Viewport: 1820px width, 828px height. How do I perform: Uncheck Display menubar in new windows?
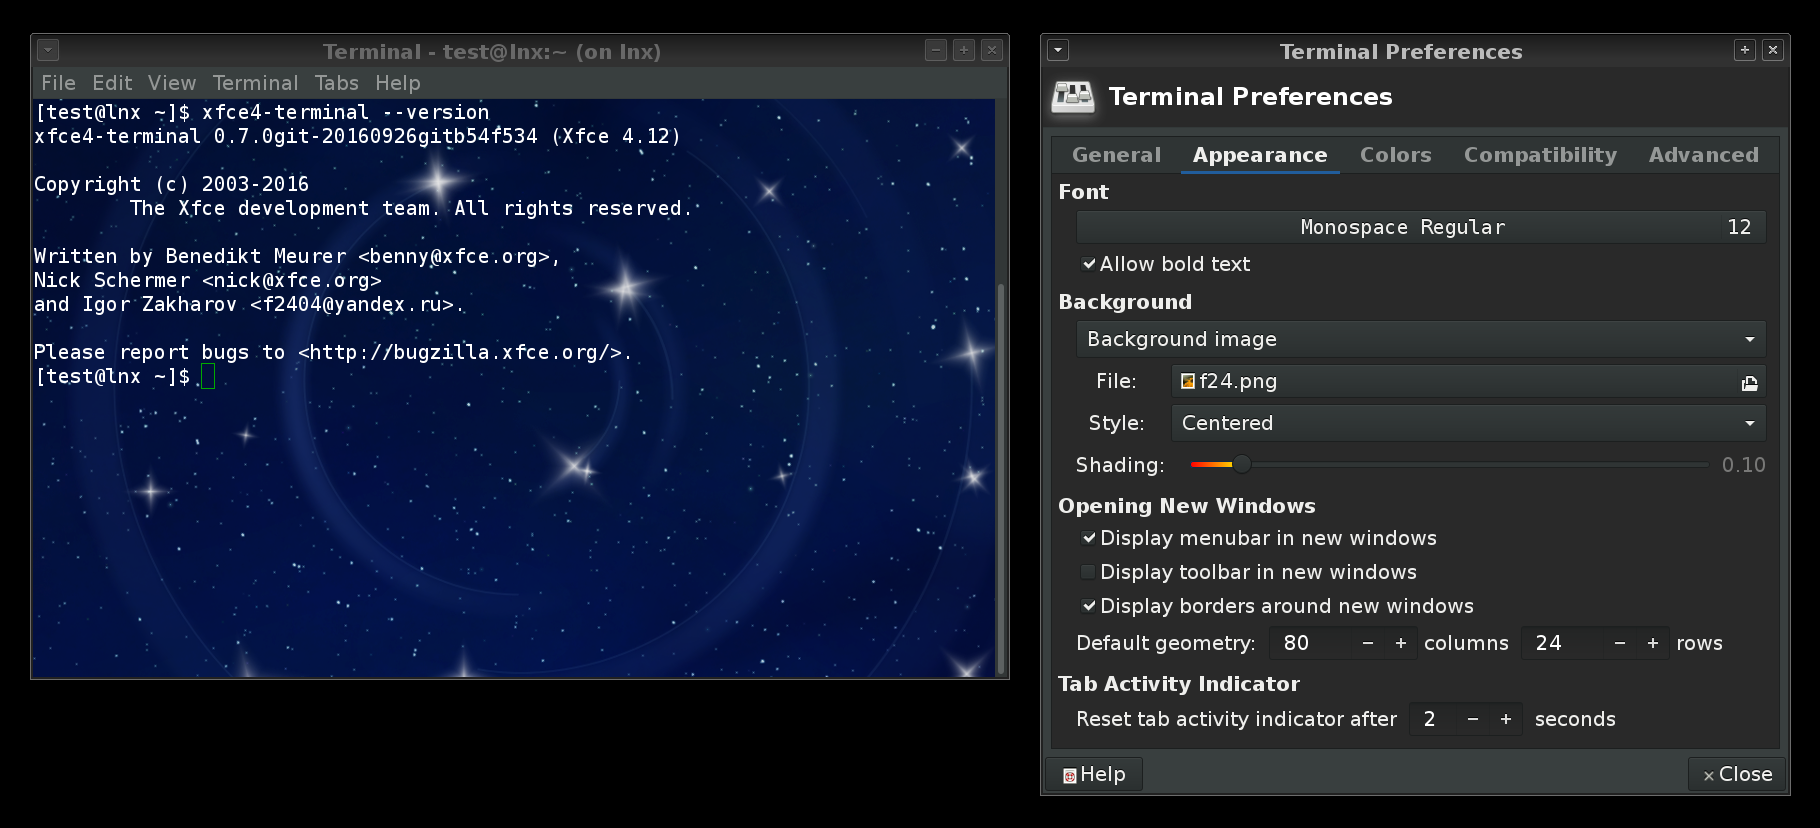pos(1088,538)
